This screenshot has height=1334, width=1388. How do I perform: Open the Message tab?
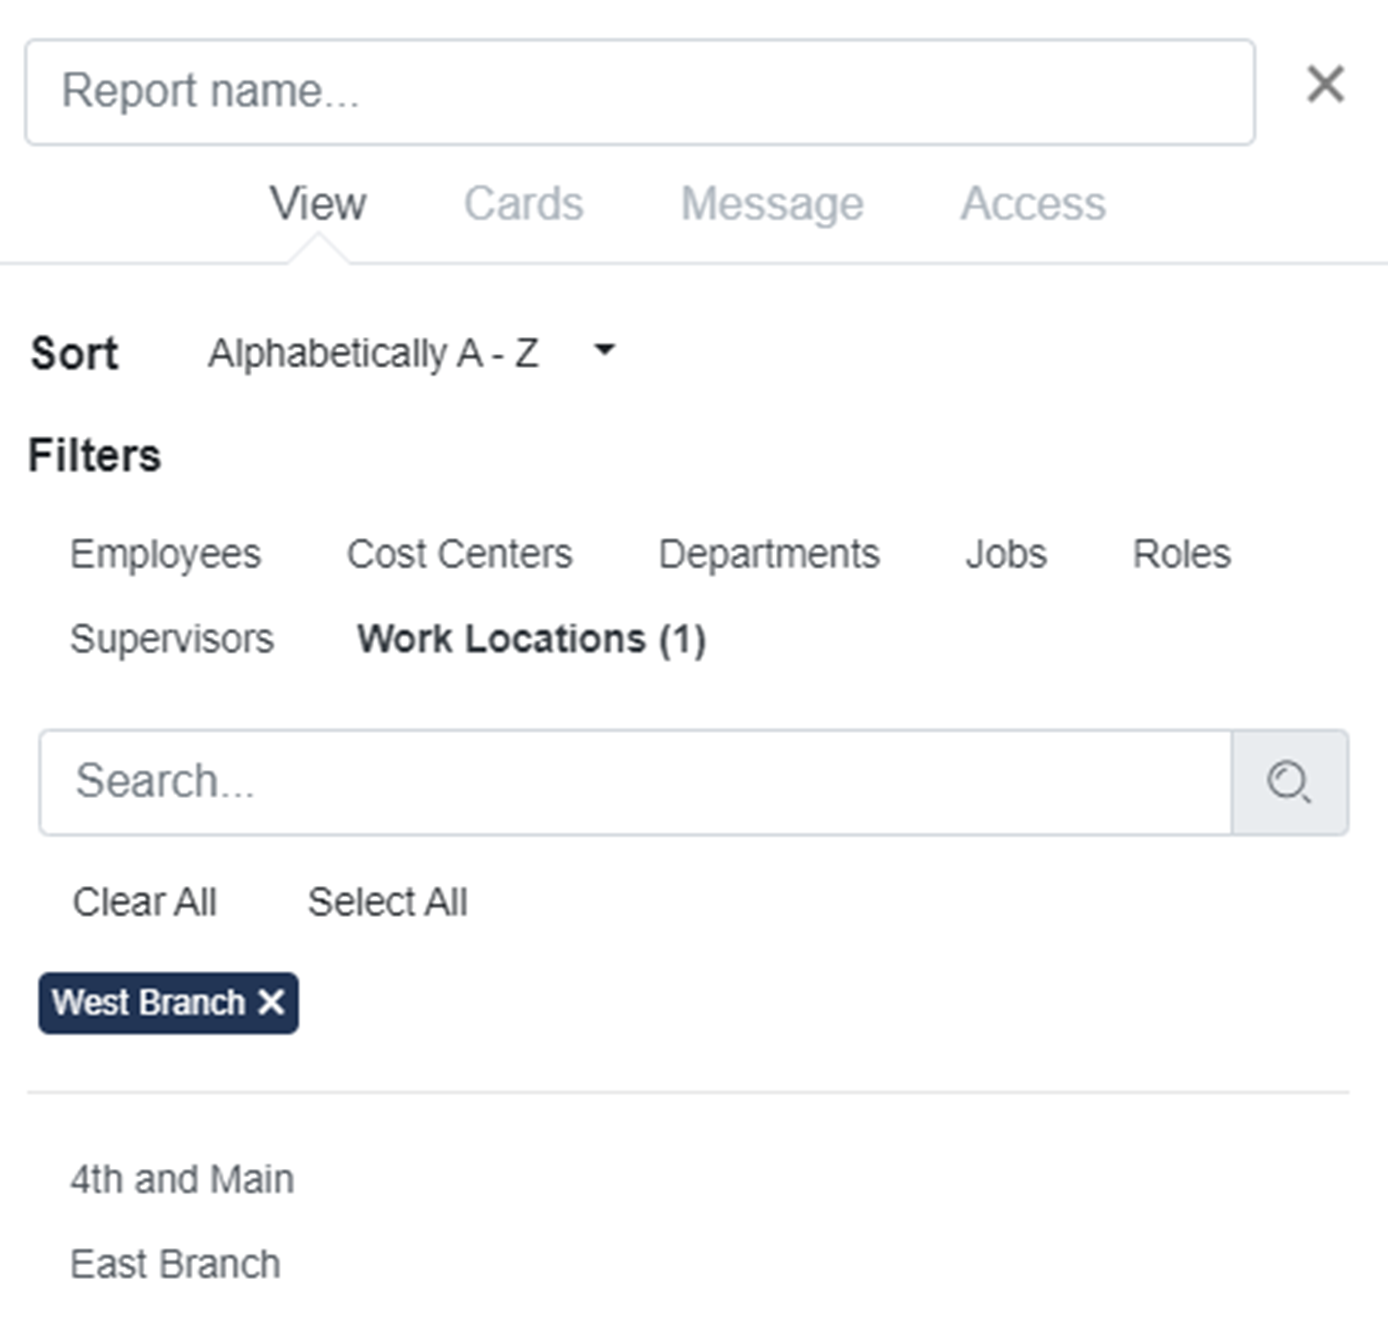[x=771, y=204]
